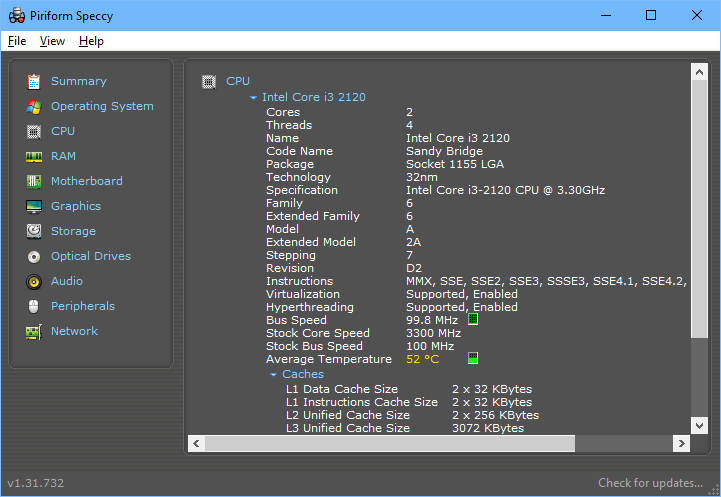721x497 pixels.
Task: Click the Instructions row value starting MMX
Action: [x=546, y=281]
